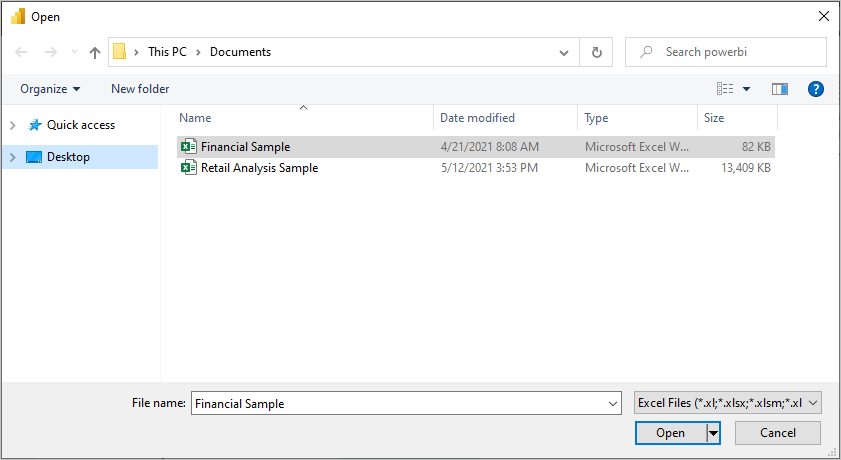Click the Back navigation arrow
The height and width of the screenshot is (460, 841).
click(22, 52)
